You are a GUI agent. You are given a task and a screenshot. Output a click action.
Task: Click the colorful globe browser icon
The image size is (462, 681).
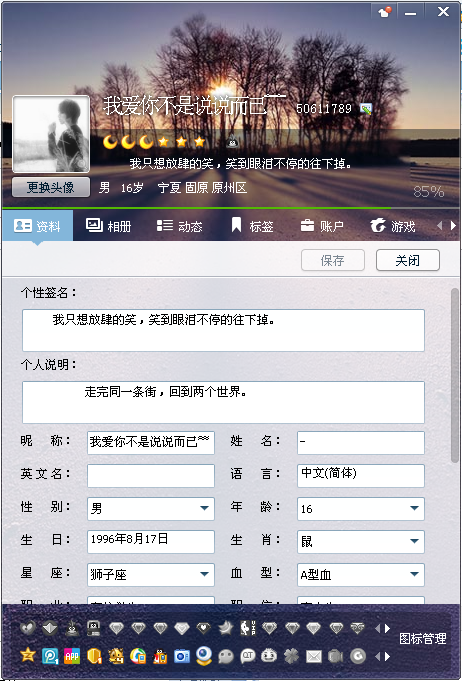click(138, 656)
